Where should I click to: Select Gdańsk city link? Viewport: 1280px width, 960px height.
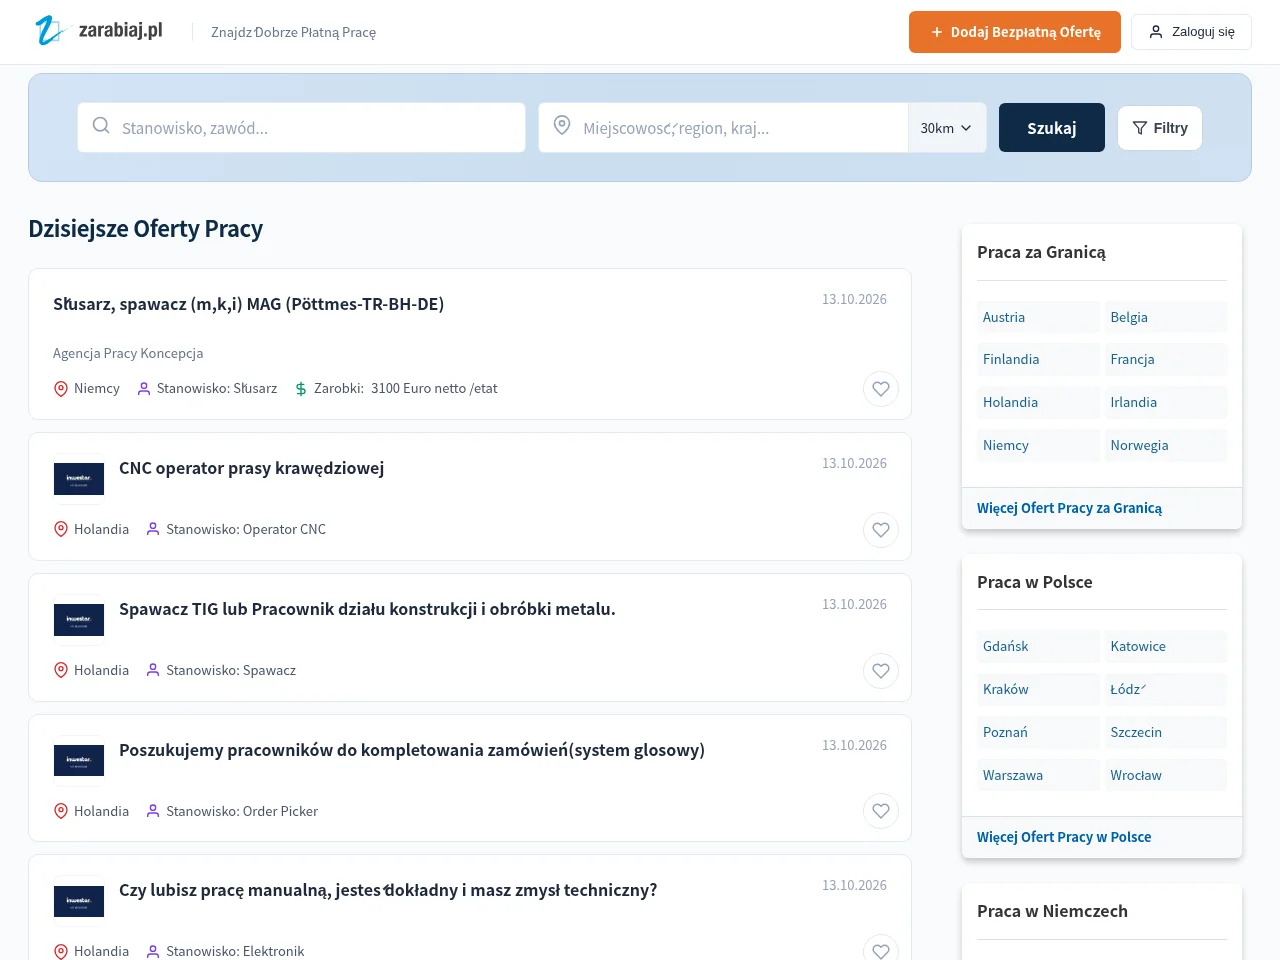[1038, 646]
